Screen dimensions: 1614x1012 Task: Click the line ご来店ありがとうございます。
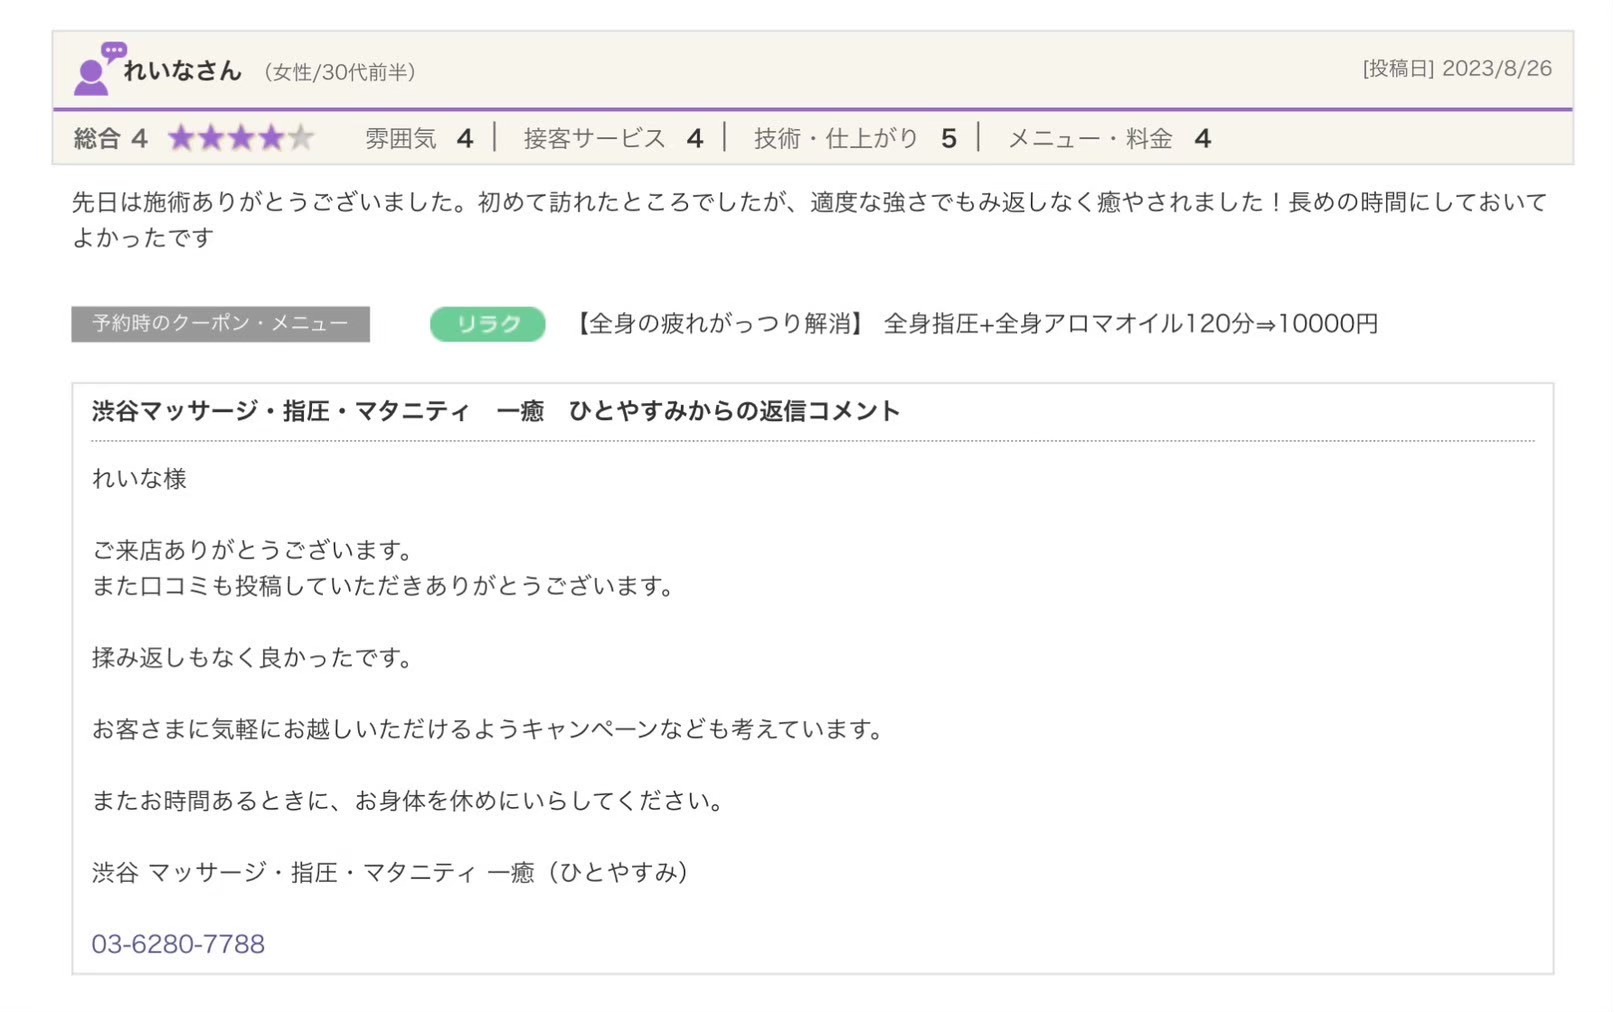pyautogui.click(x=252, y=550)
